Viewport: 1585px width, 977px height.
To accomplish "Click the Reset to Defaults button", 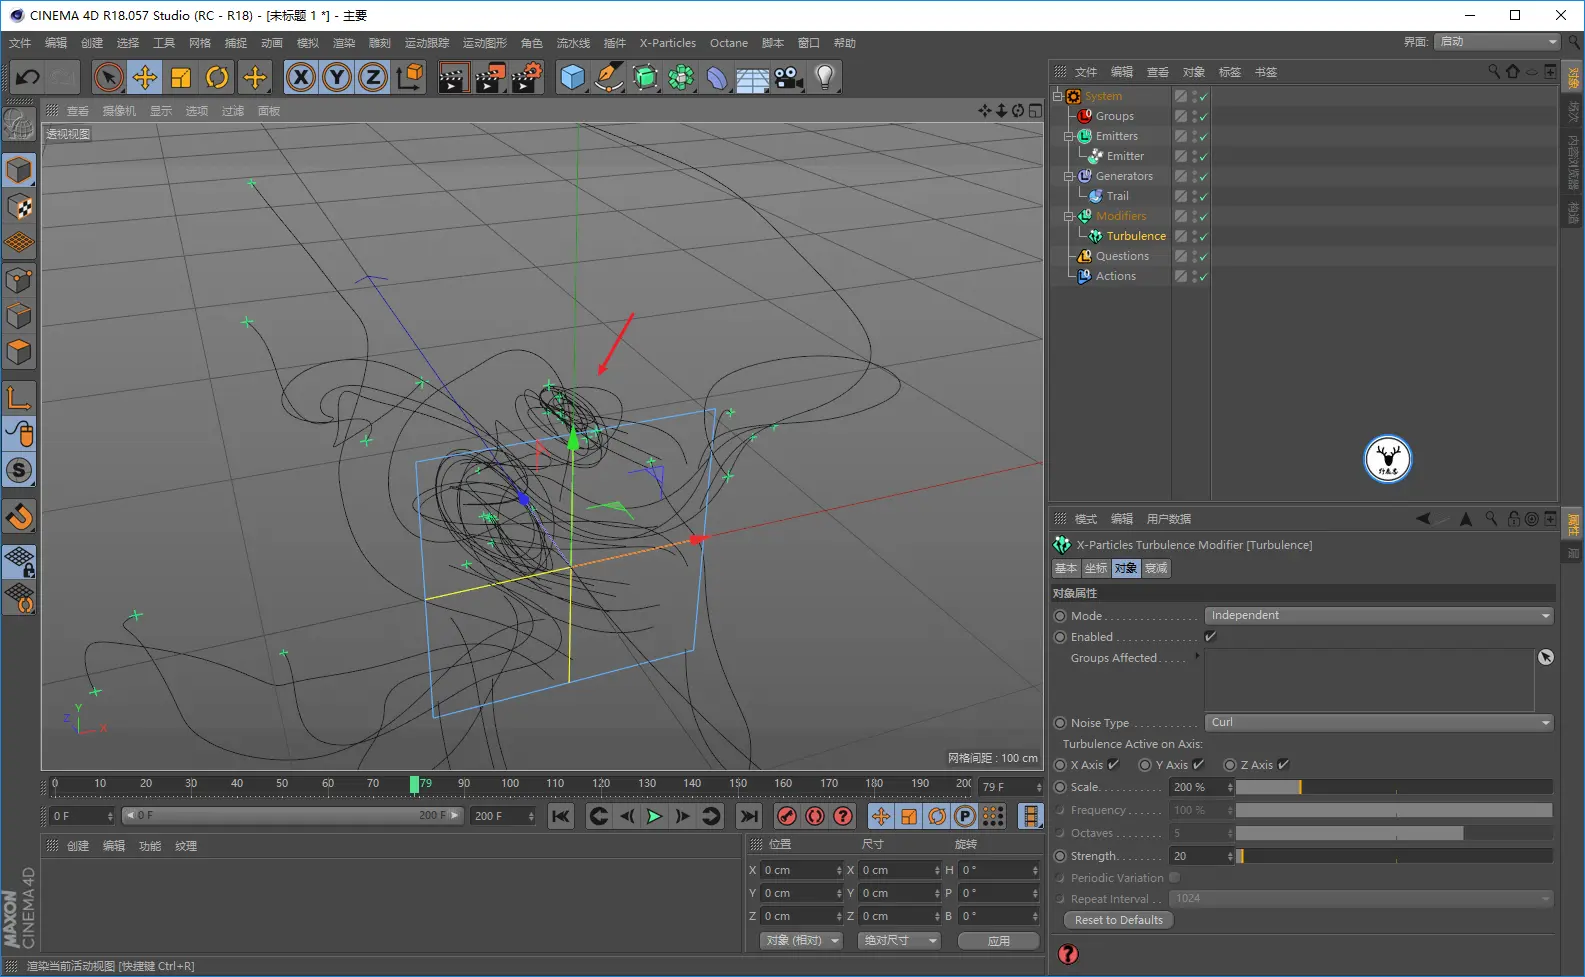I will pyautogui.click(x=1118, y=920).
